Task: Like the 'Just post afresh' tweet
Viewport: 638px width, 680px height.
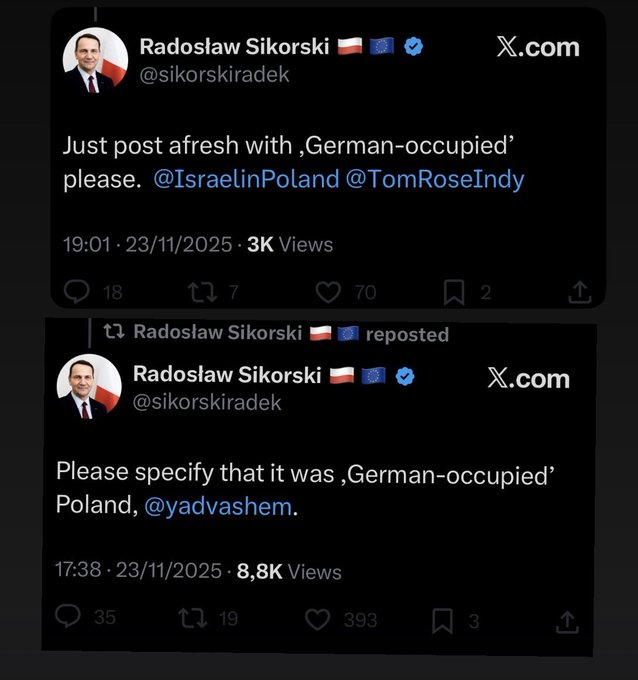Action: coord(328,292)
